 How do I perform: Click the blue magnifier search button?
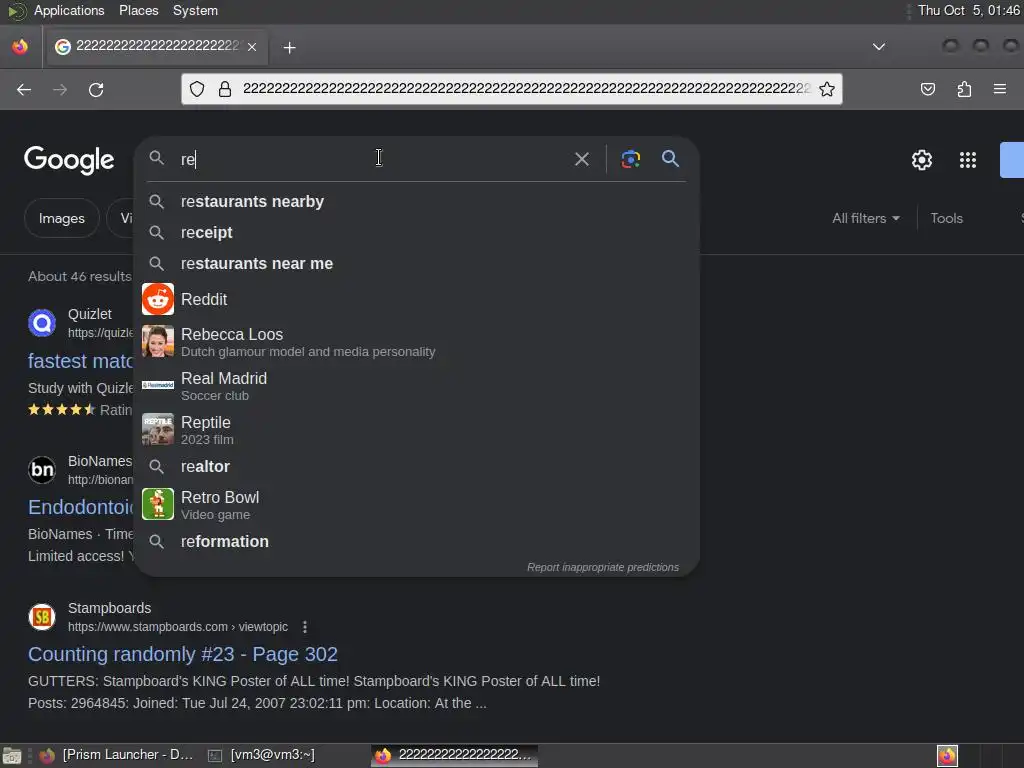point(670,158)
